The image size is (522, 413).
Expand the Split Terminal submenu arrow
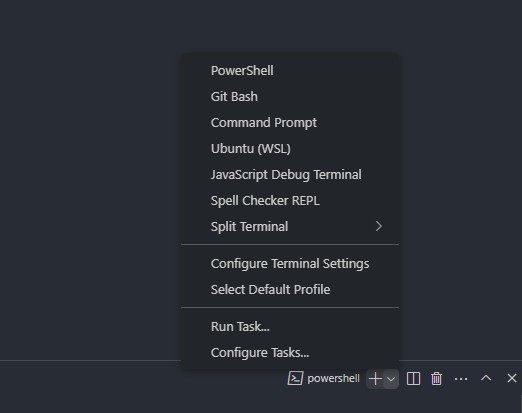[379, 226]
